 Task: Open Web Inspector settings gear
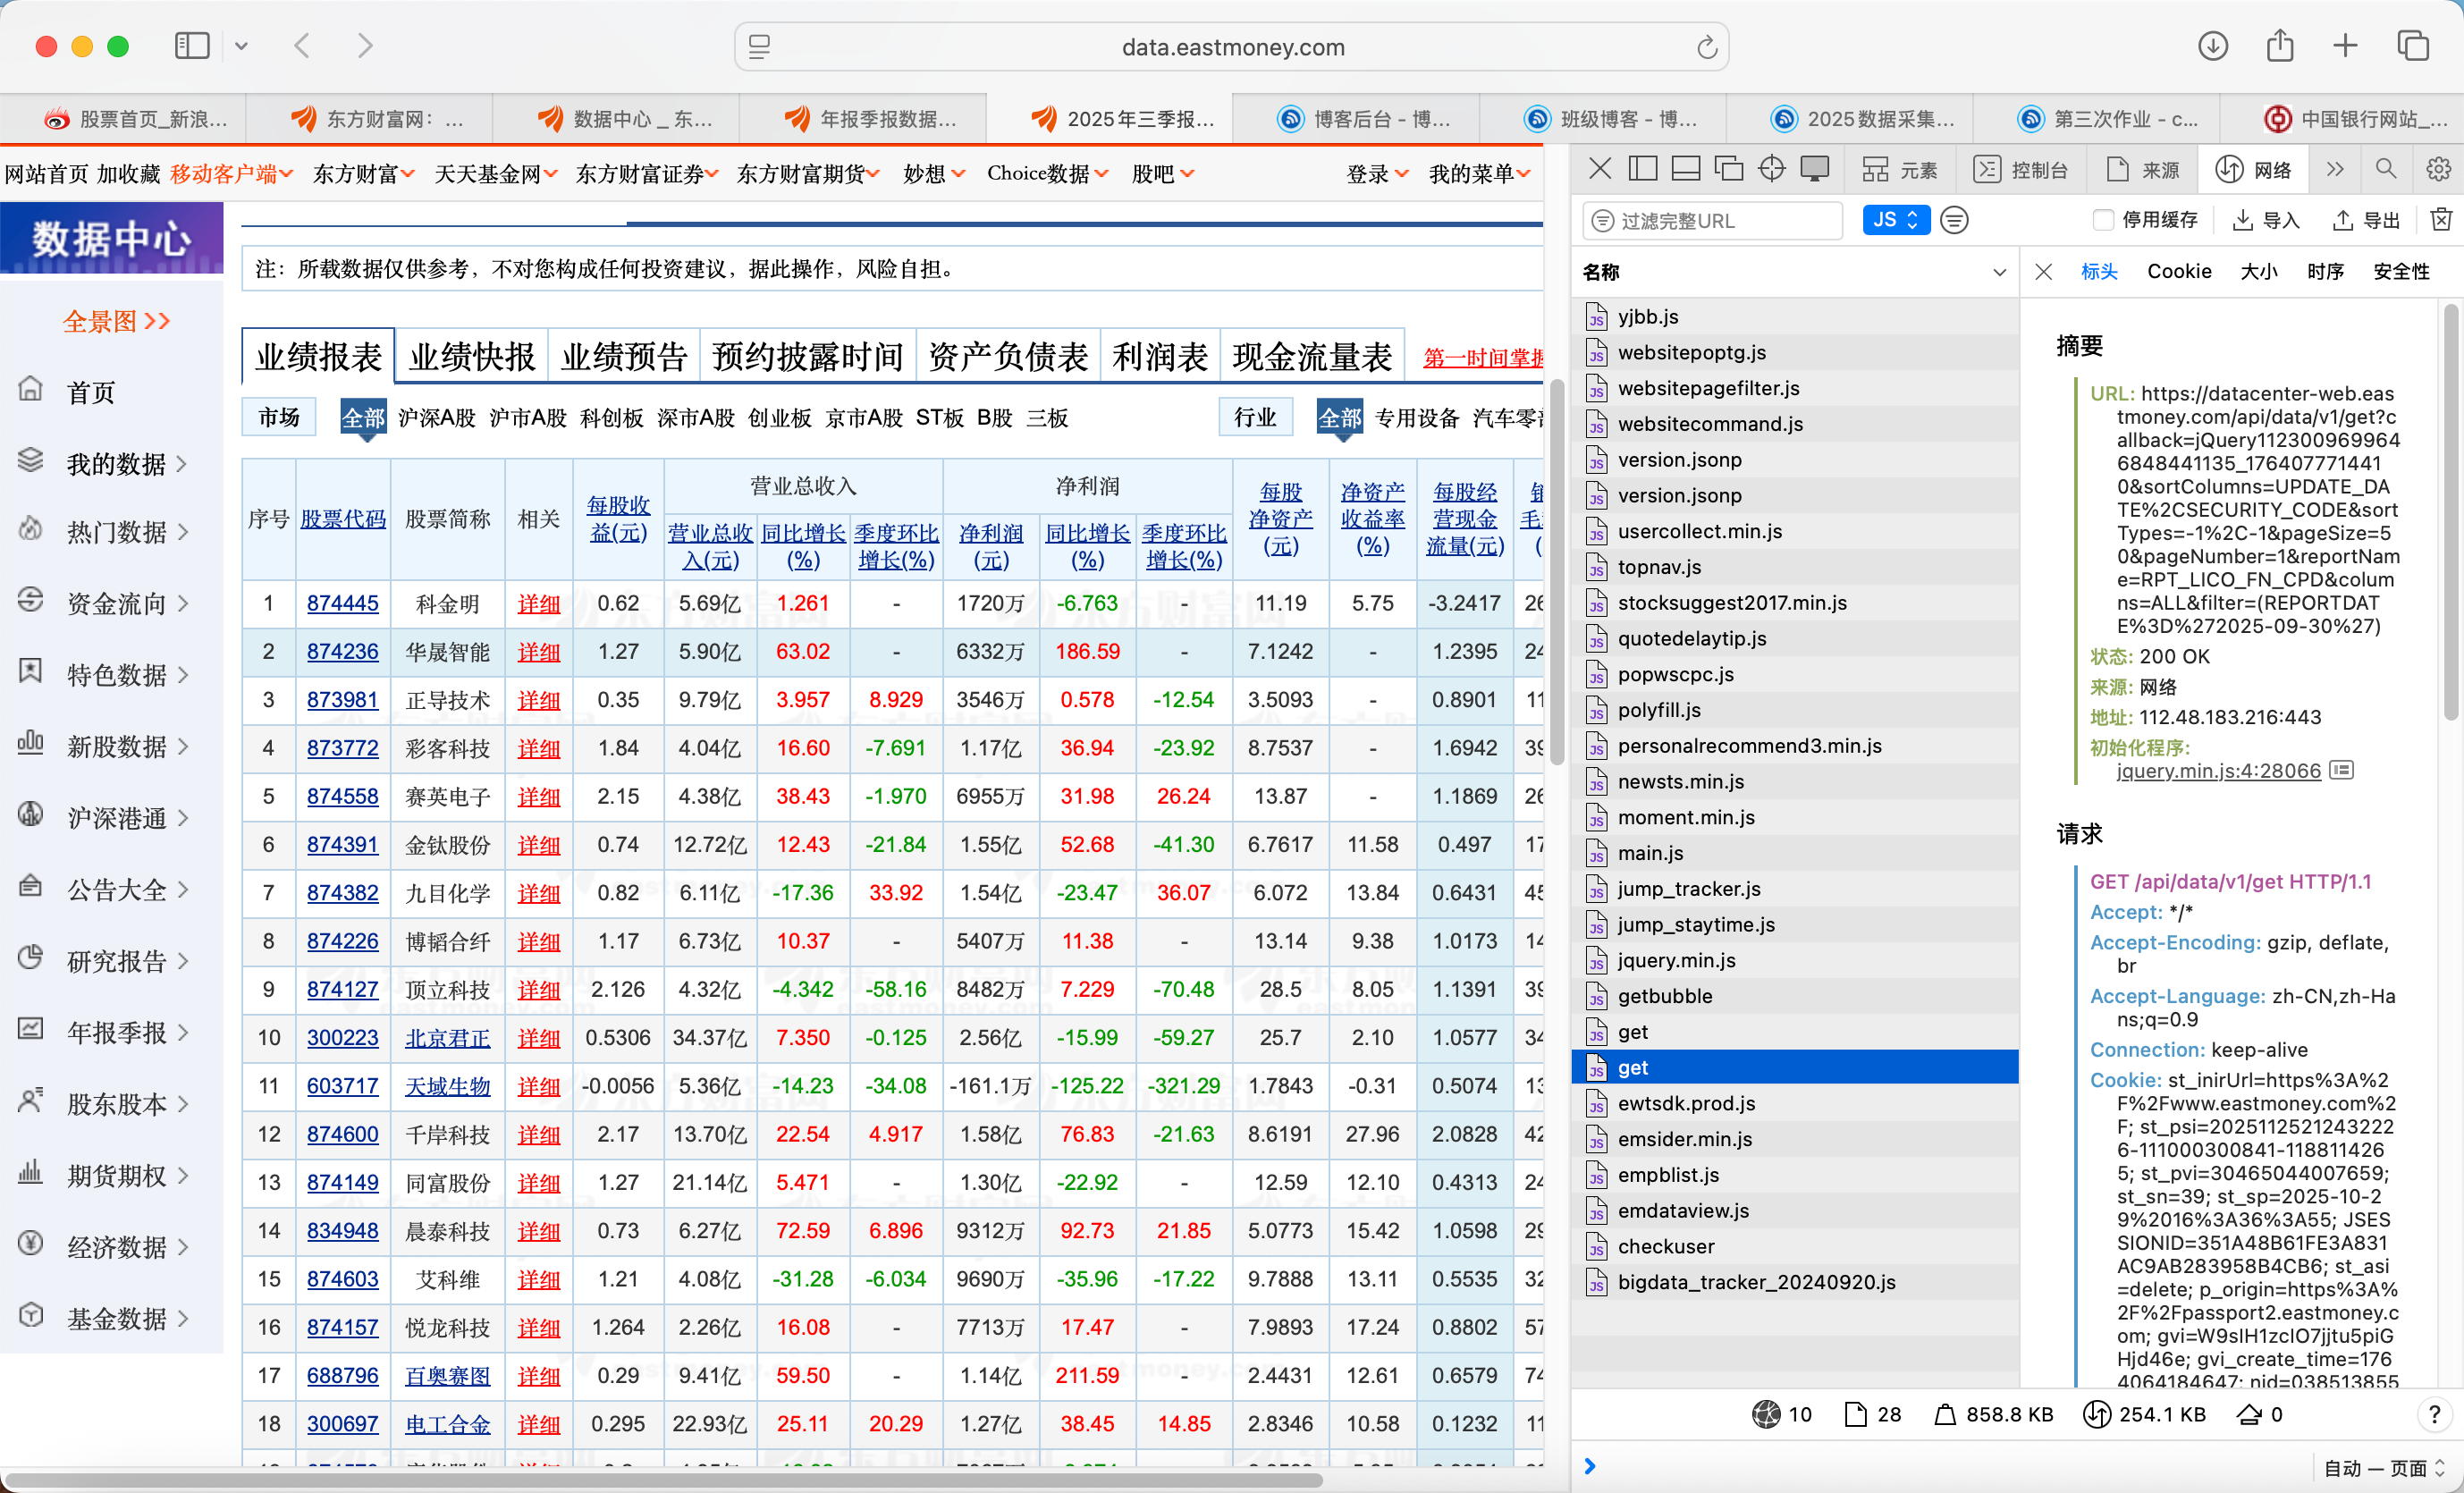pos(2438,169)
